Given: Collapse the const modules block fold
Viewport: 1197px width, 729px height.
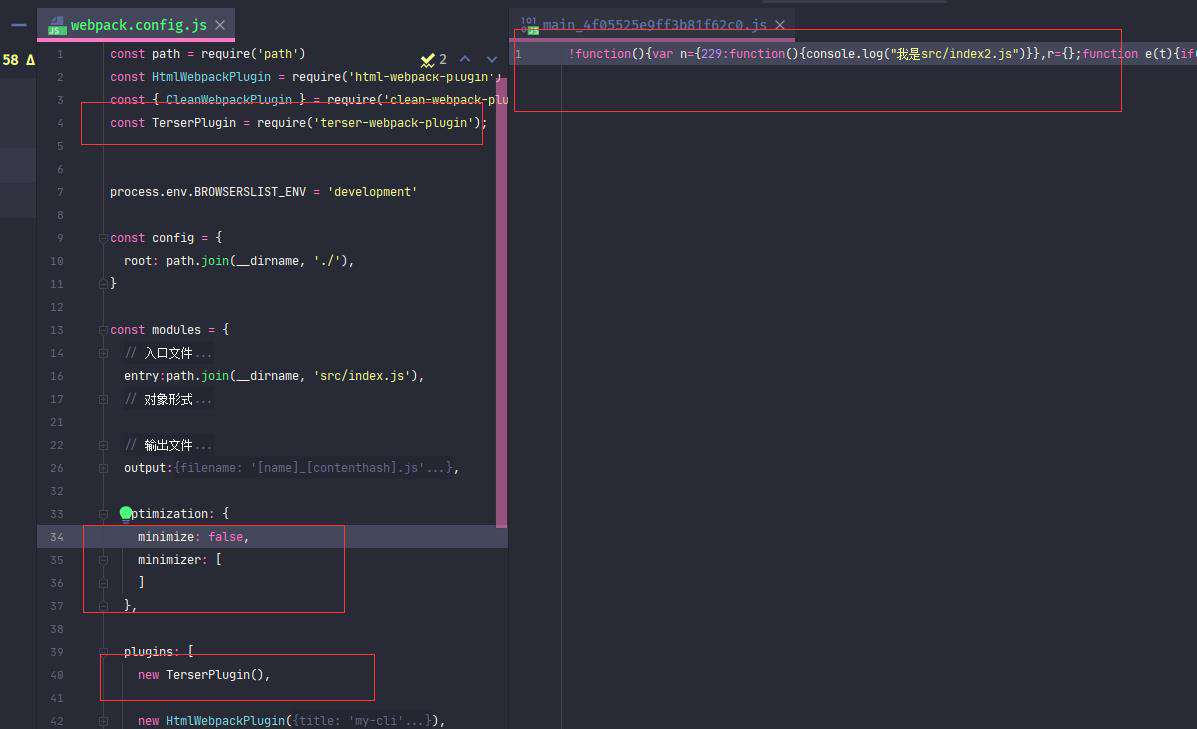Looking at the screenshot, I should (x=103, y=330).
